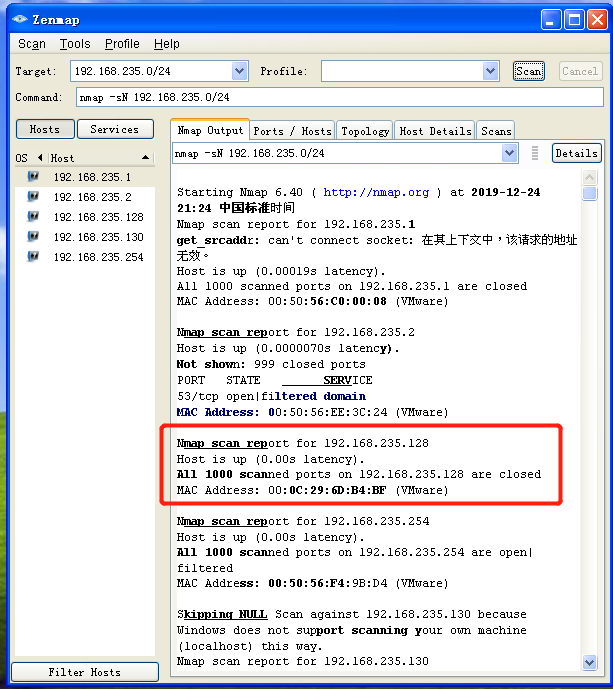
Task: Click the output scrollbar up arrow
Action: click(x=589, y=177)
